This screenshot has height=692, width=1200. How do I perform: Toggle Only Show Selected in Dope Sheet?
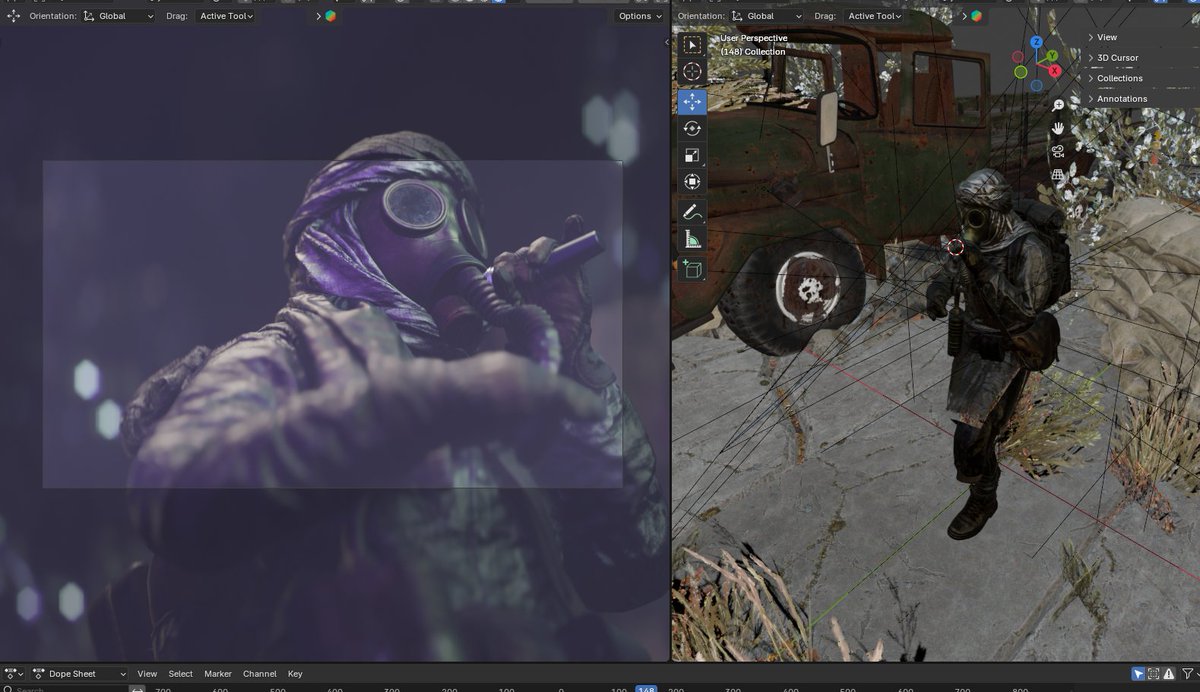coord(1138,674)
